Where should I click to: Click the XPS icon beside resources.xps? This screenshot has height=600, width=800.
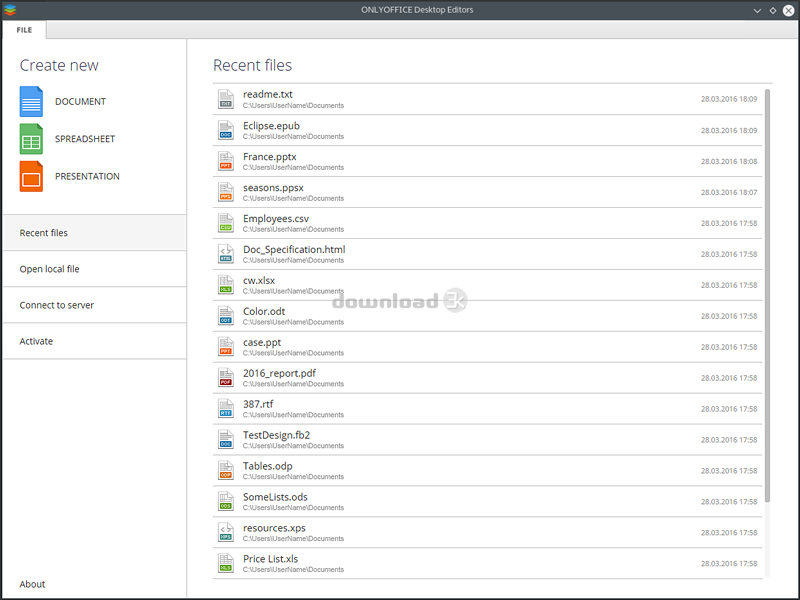point(226,533)
